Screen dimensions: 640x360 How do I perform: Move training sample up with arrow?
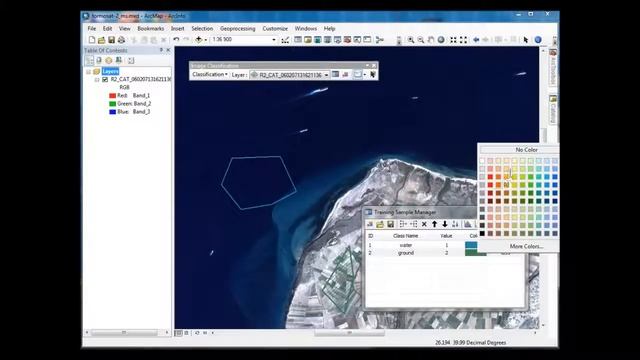pyautogui.click(x=434, y=224)
